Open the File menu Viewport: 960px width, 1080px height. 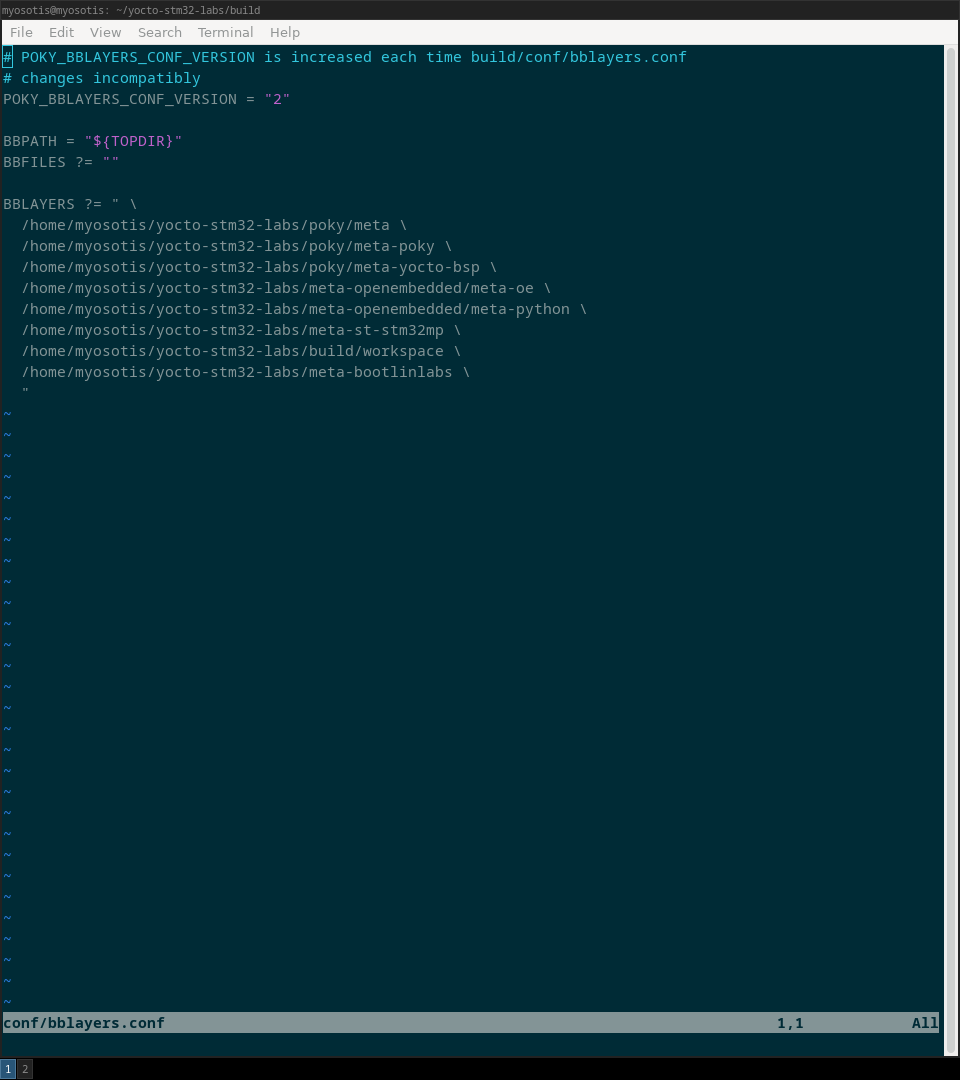21,32
